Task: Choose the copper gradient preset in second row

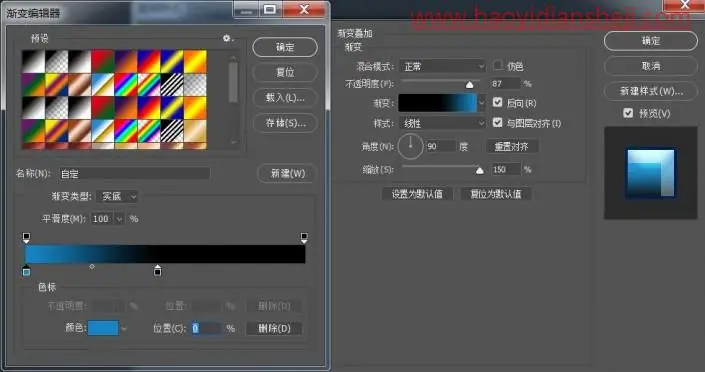Action: coord(80,85)
